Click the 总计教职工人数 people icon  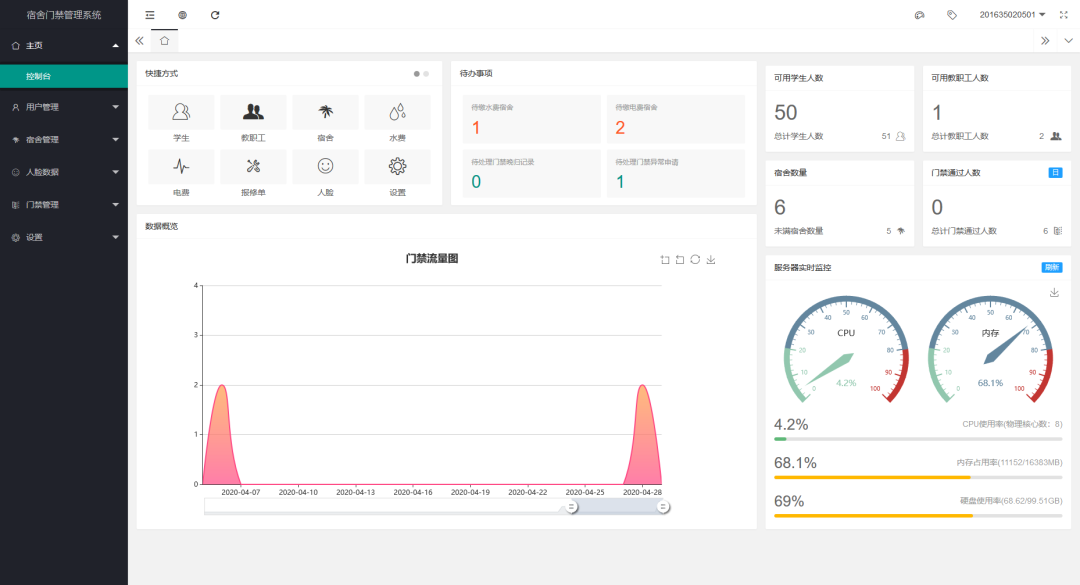click(1056, 136)
